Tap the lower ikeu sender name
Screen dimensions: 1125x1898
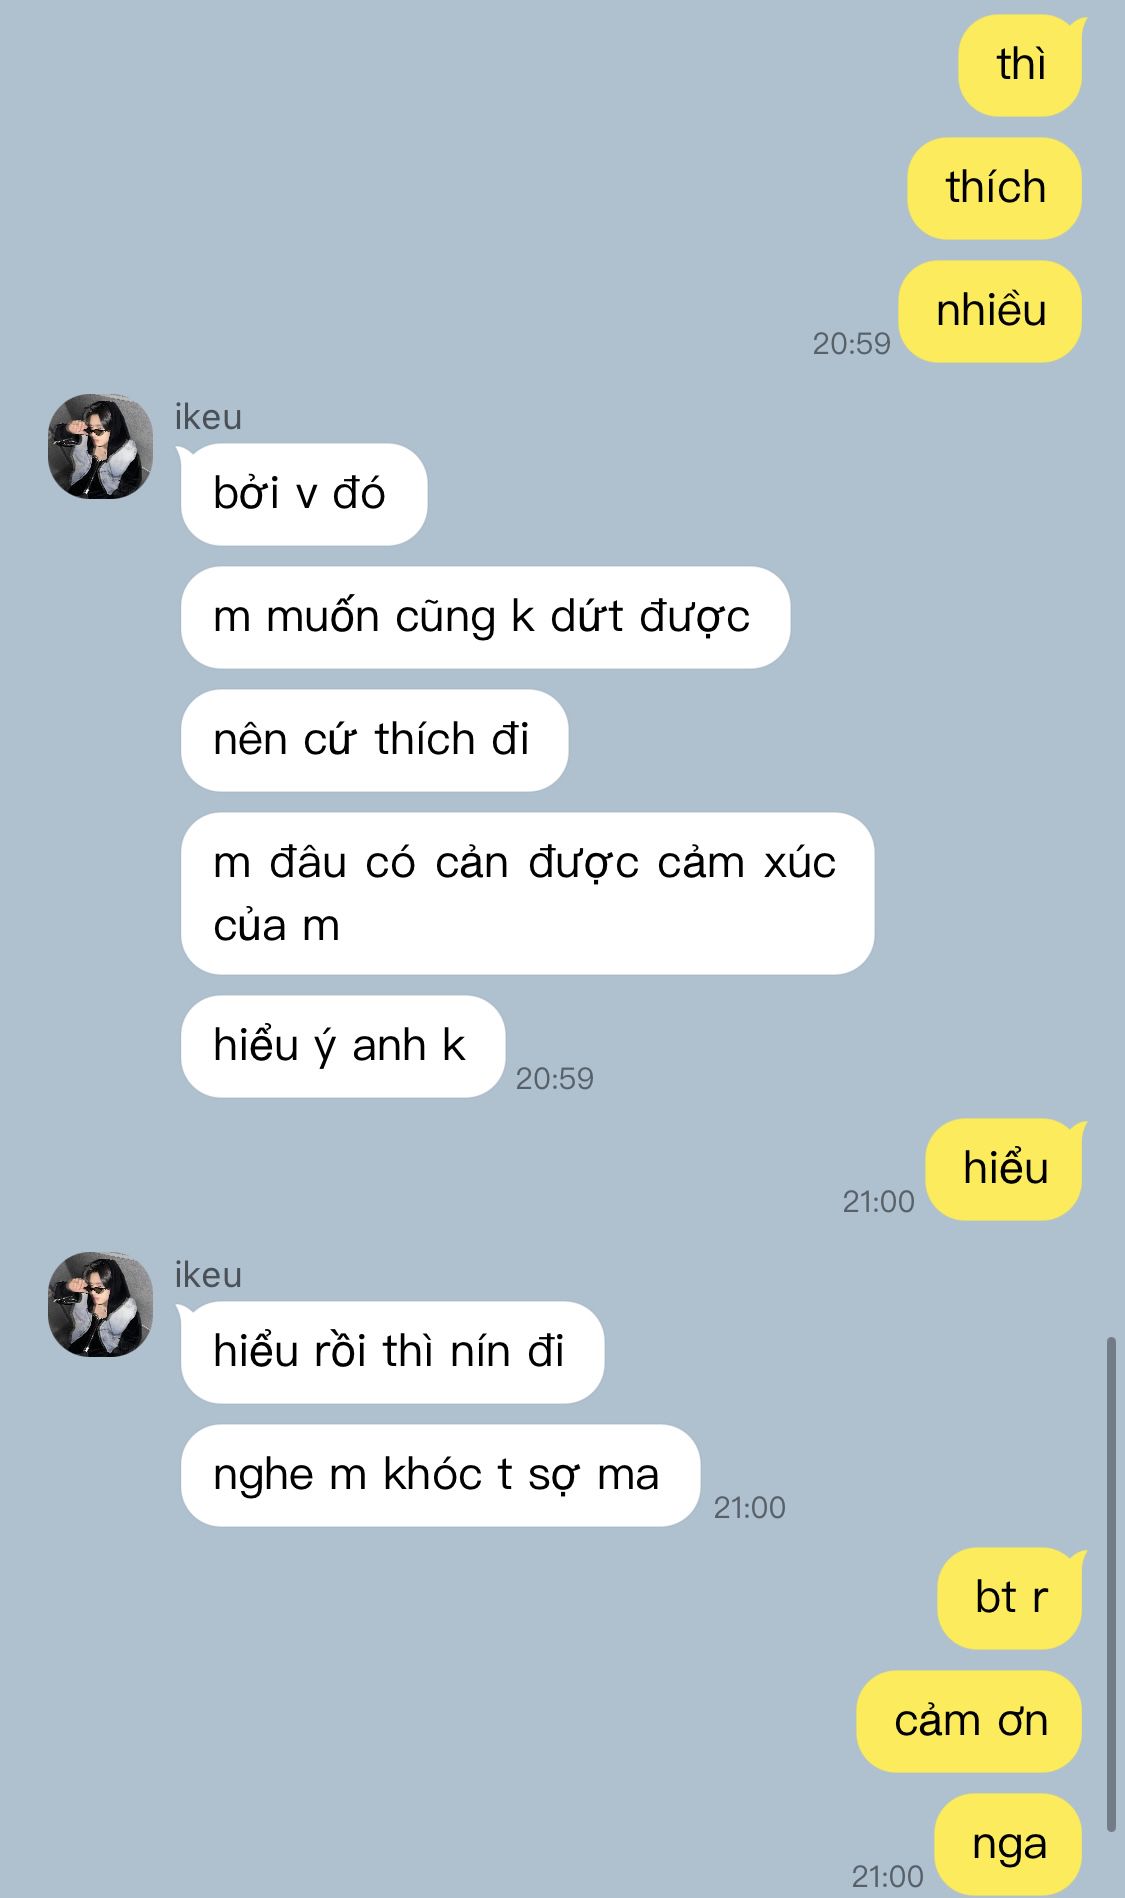208,1274
